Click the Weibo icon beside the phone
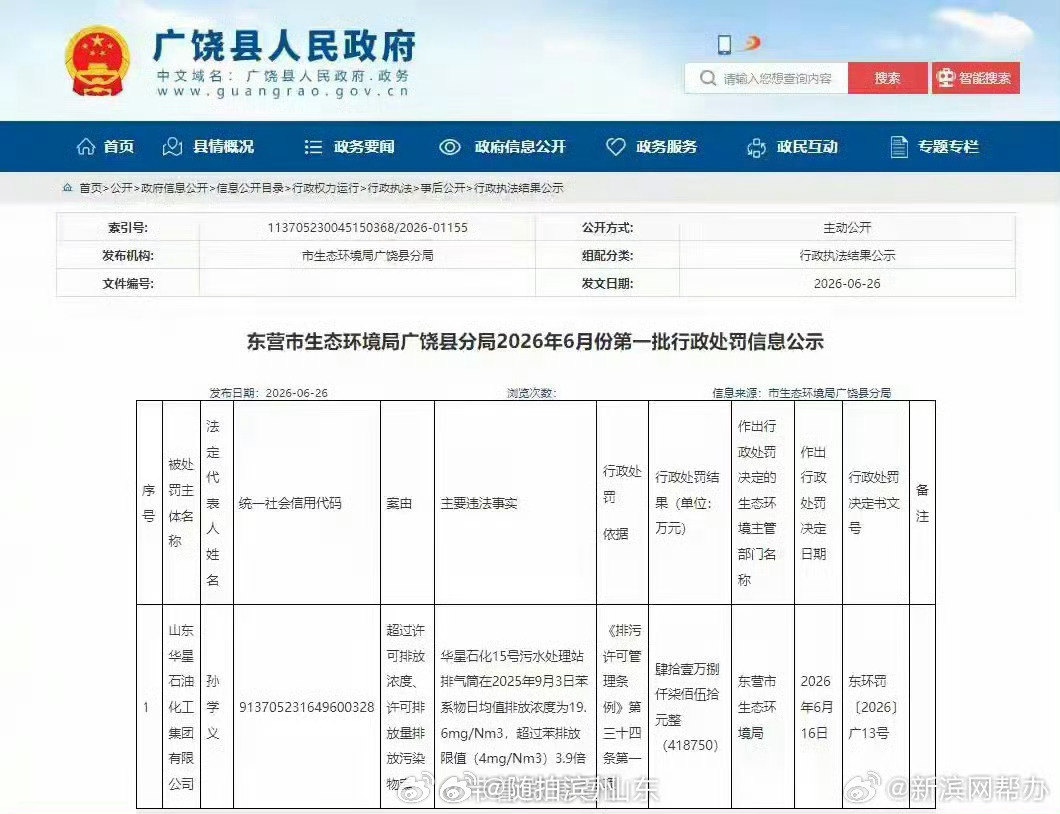Viewport: 1060px width, 814px height. [750, 44]
